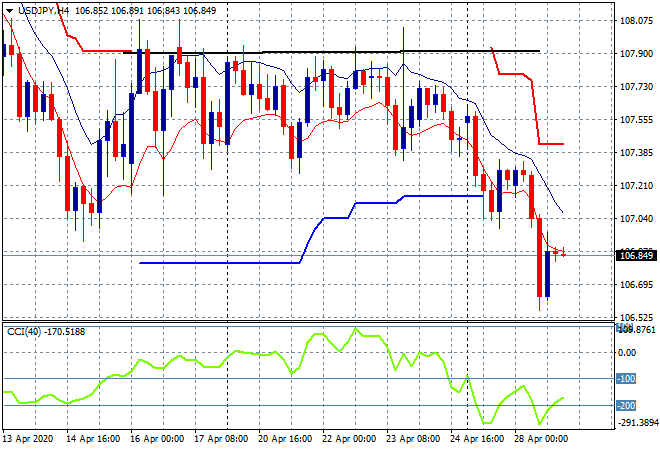The height and width of the screenshot is (450, 660).
Task: Click the 22 Apr 00:00 time label
Action: tap(349, 439)
